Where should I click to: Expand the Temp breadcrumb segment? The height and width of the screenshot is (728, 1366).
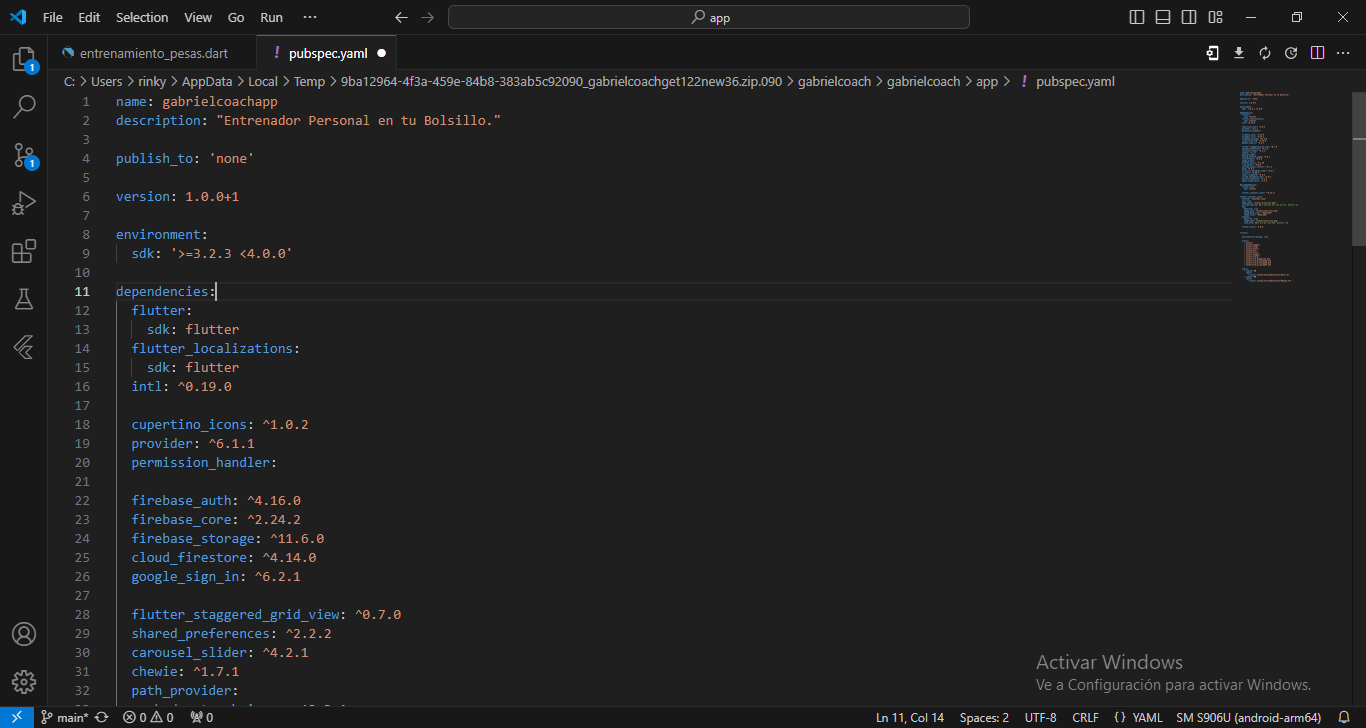tap(309, 82)
